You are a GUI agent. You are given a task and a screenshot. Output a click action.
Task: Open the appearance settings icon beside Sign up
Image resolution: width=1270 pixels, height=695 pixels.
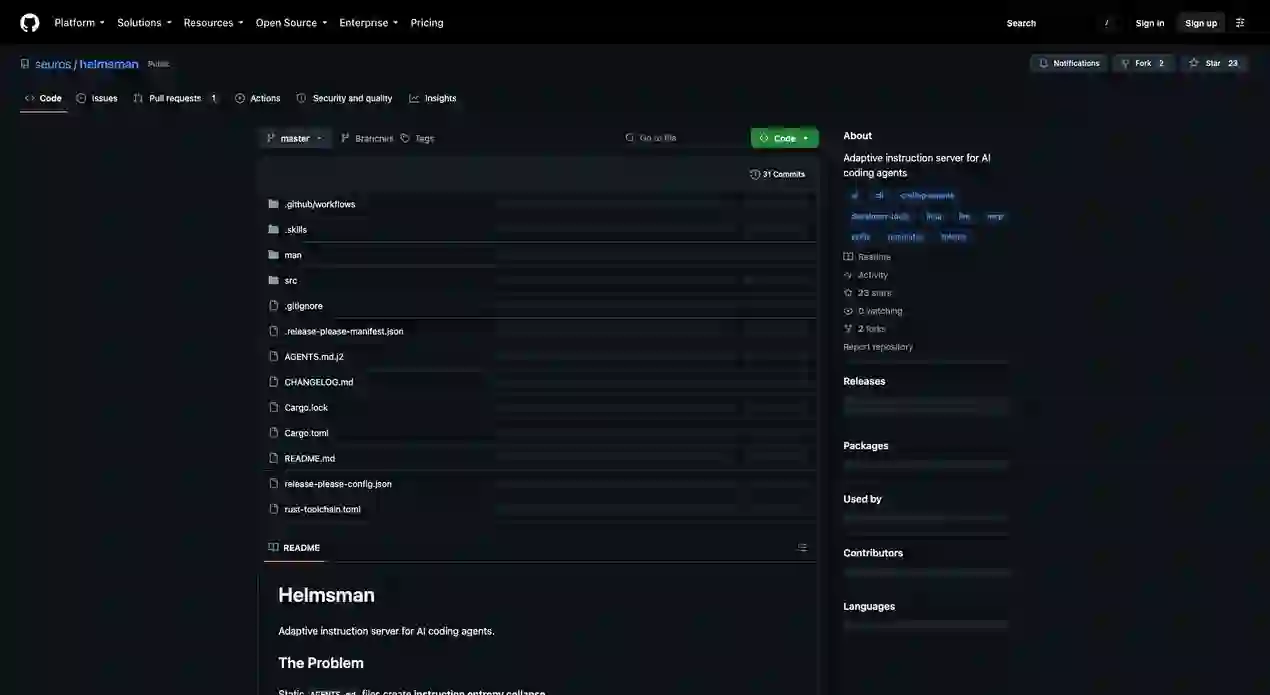tap(1240, 23)
